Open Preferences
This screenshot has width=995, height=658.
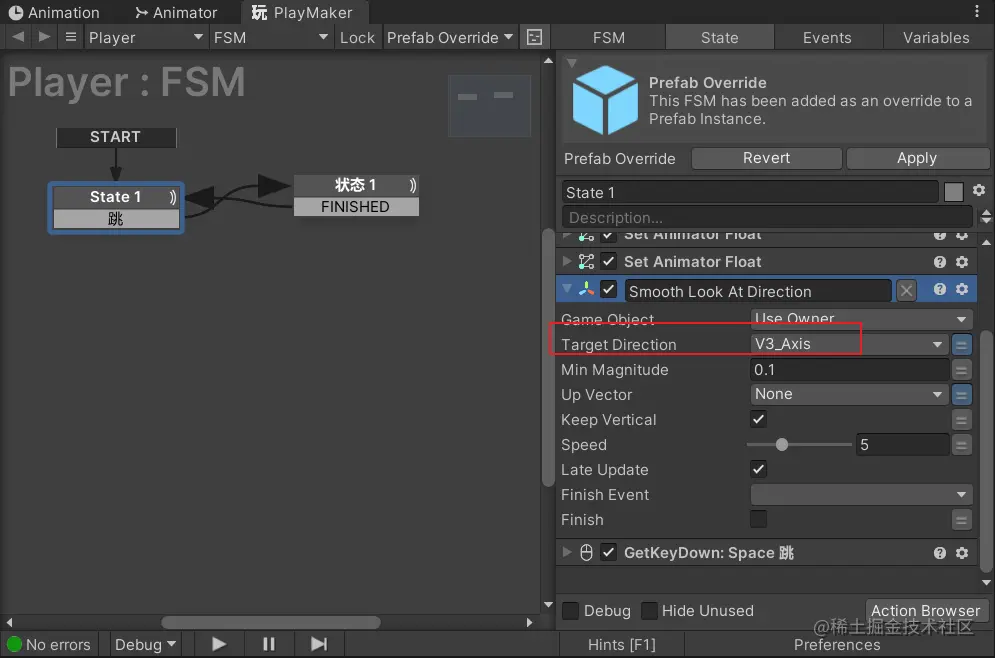click(x=837, y=645)
